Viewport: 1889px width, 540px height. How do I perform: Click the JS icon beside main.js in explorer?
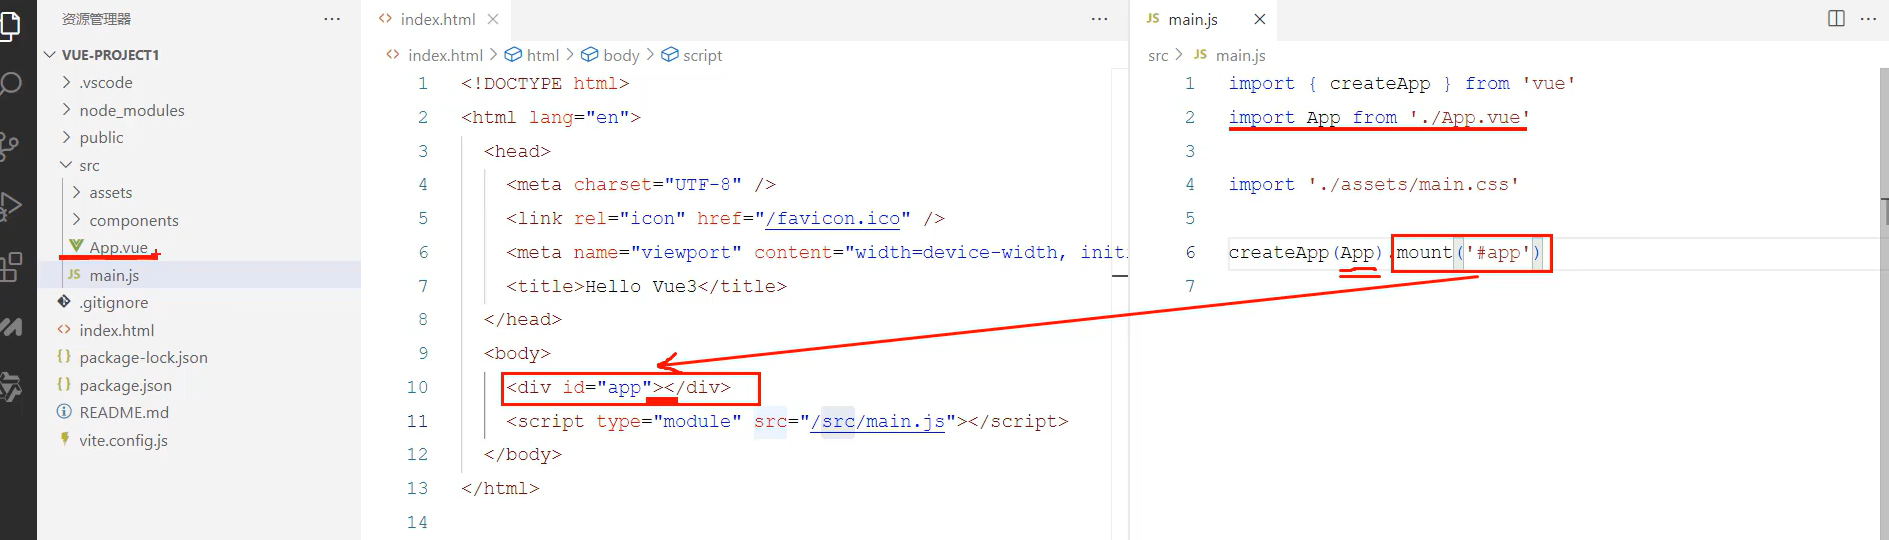pyautogui.click(x=74, y=274)
